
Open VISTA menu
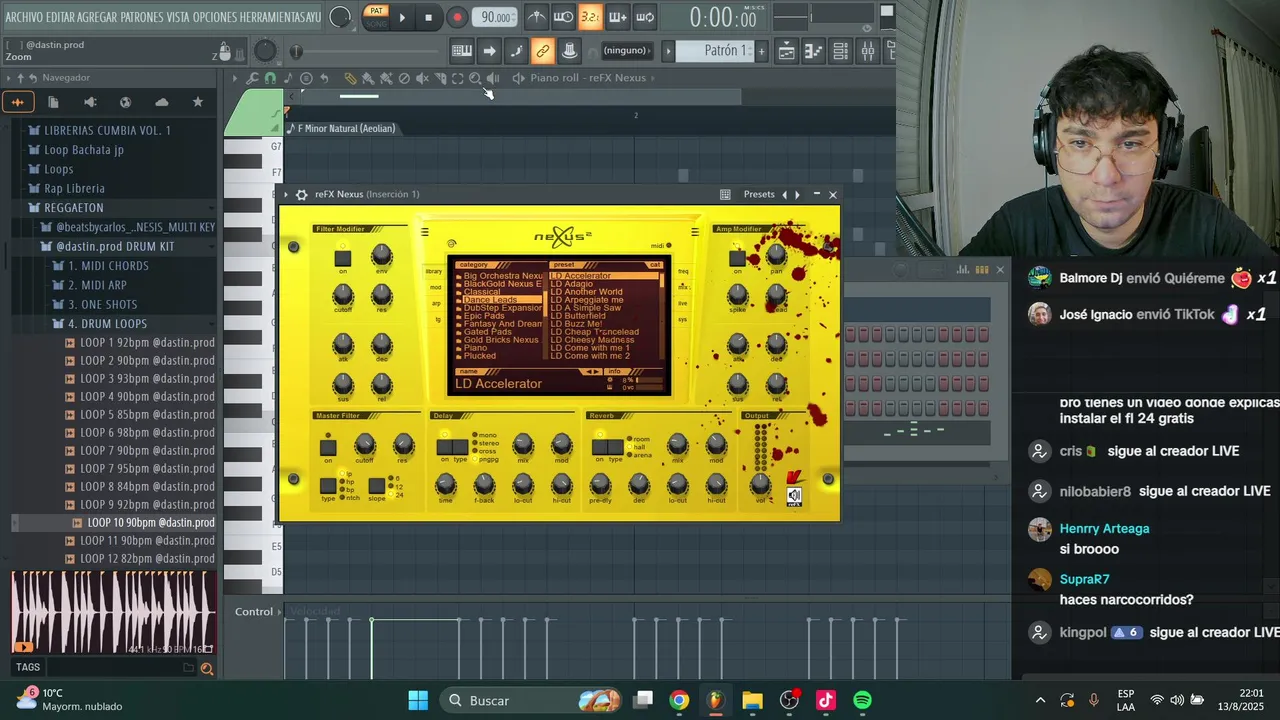click(x=179, y=17)
